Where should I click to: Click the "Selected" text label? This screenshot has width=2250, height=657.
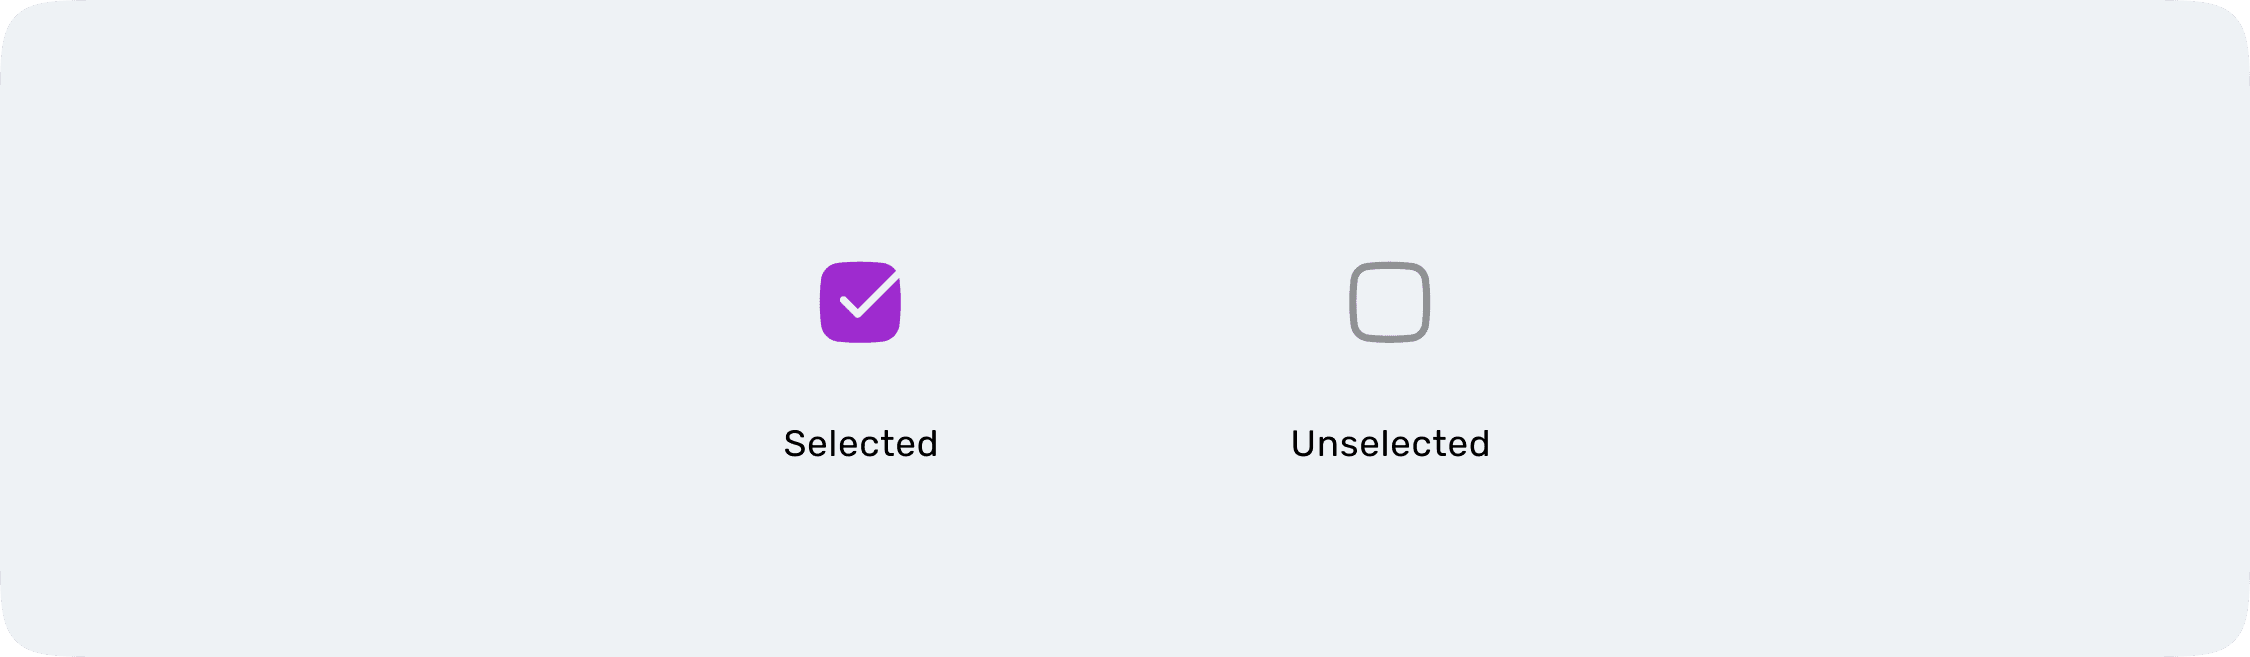[x=860, y=443]
